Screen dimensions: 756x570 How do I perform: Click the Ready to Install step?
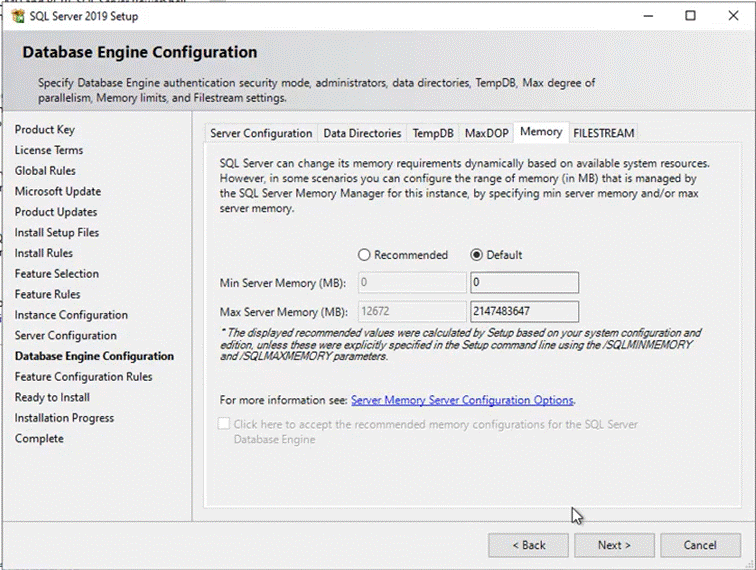[52, 397]
